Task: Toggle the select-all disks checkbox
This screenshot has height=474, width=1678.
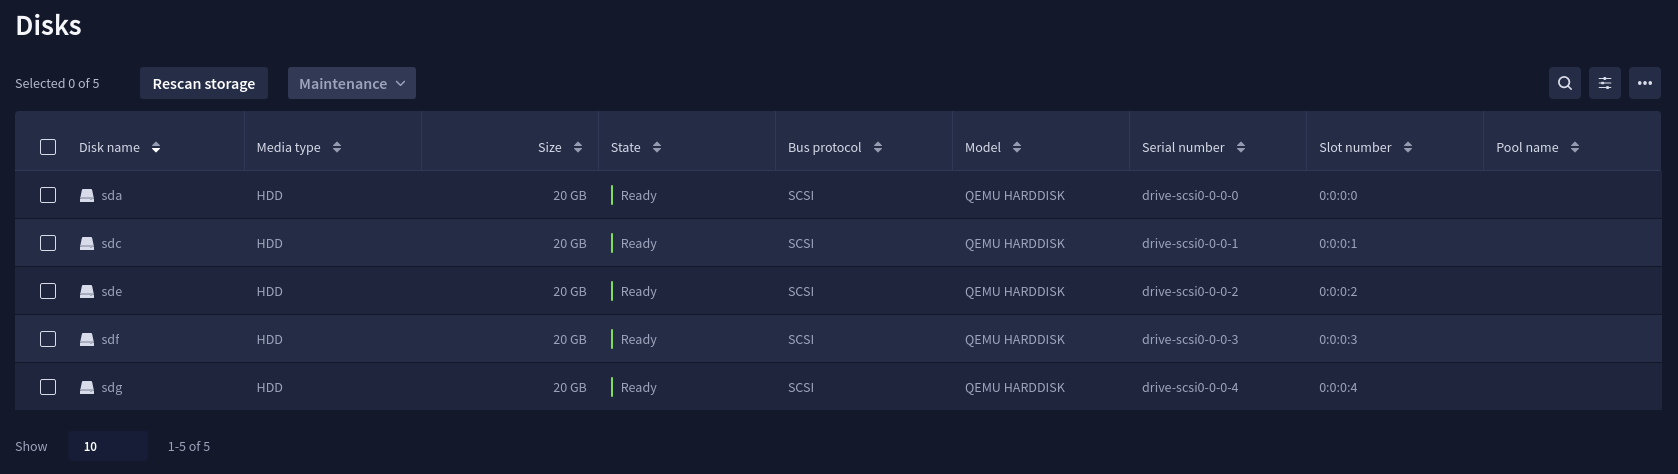Action: 48,147
